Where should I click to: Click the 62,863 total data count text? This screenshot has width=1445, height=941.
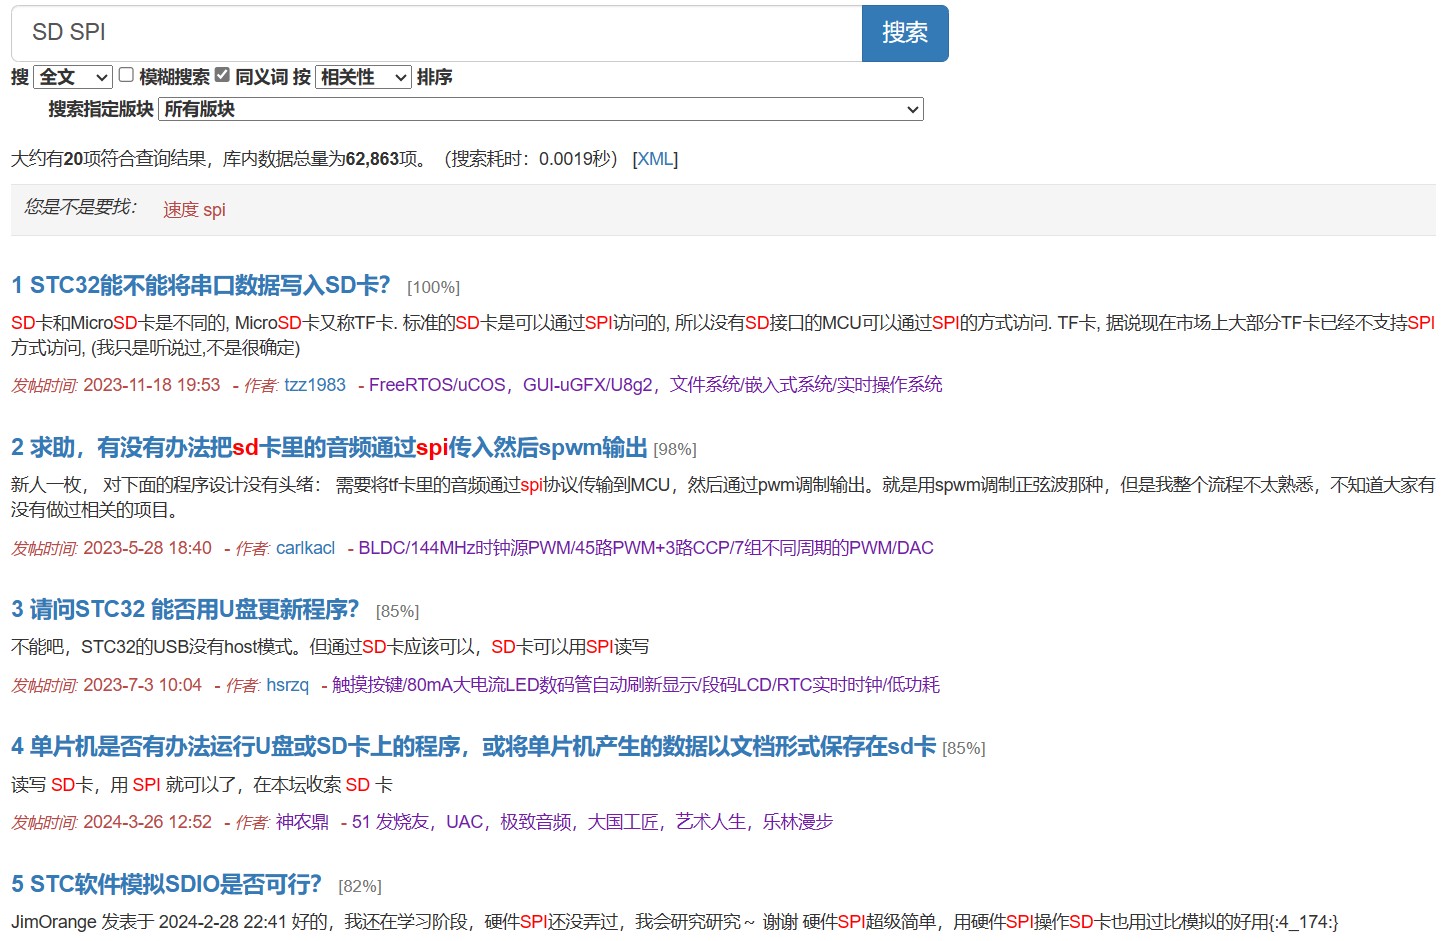pos(372,159)
